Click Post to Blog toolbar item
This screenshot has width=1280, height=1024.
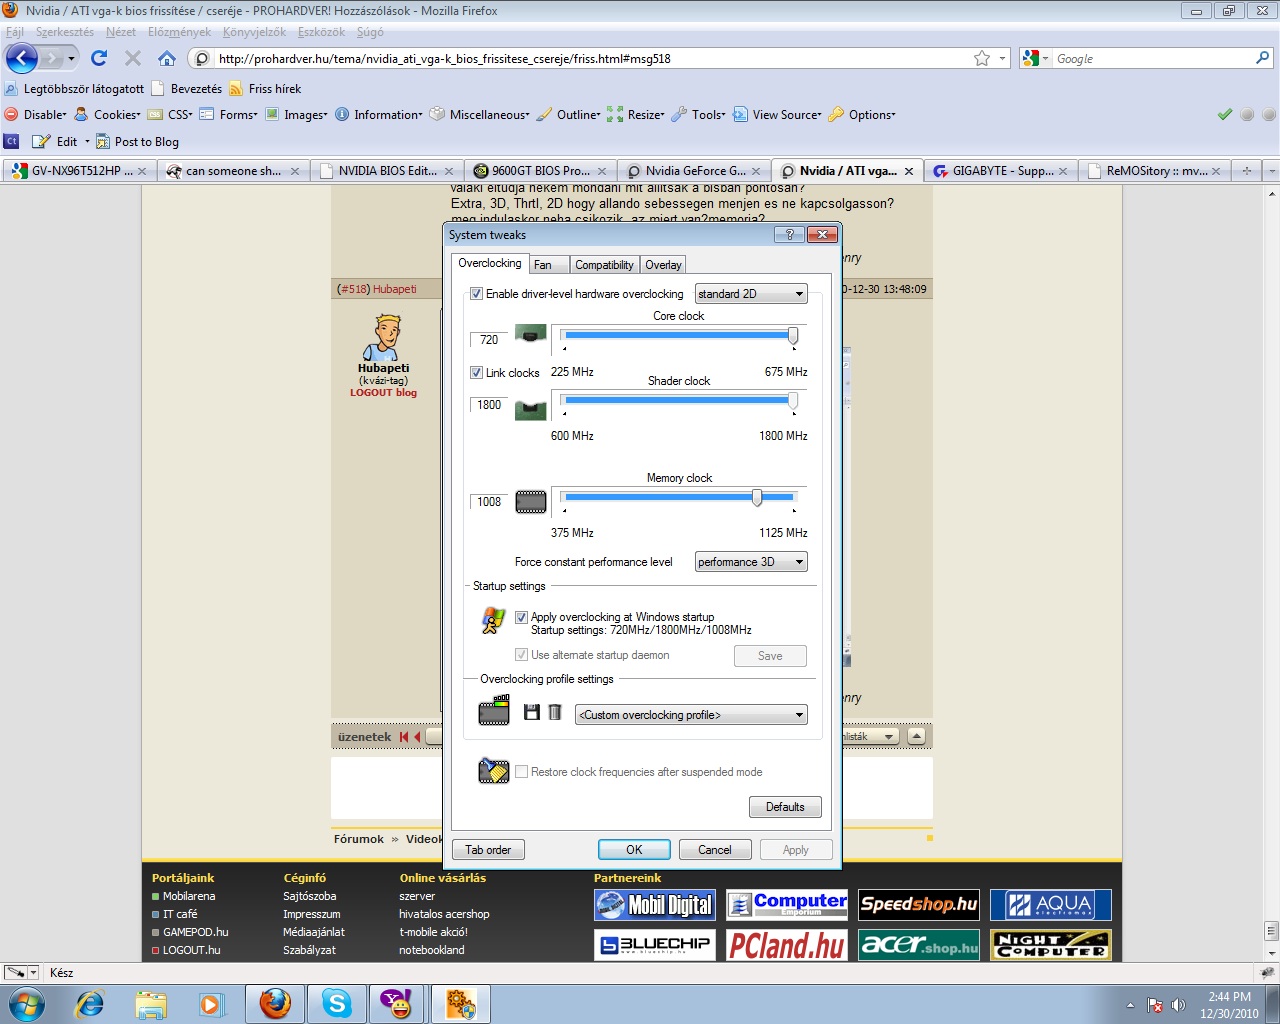(x=138, y=141)
